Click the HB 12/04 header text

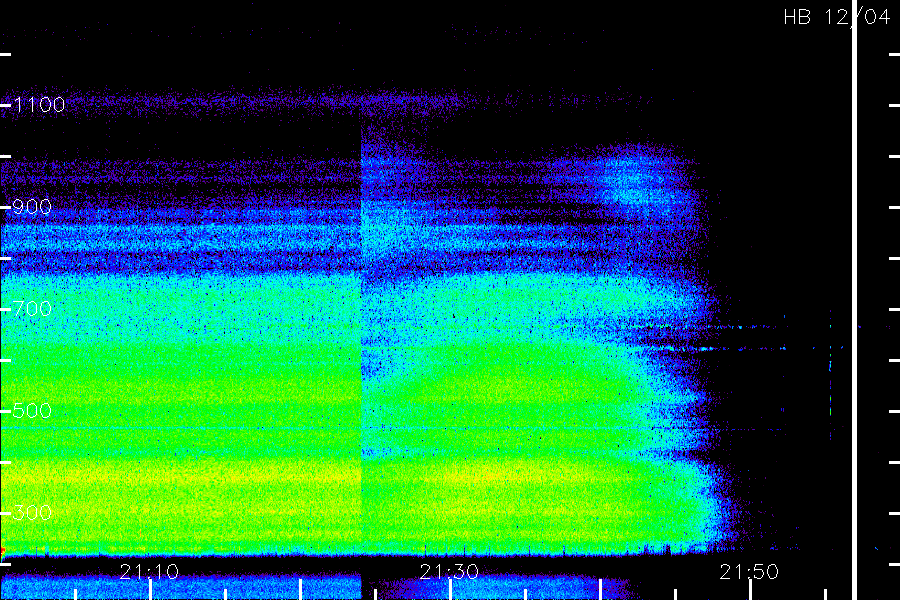click(x=837, y=17)
